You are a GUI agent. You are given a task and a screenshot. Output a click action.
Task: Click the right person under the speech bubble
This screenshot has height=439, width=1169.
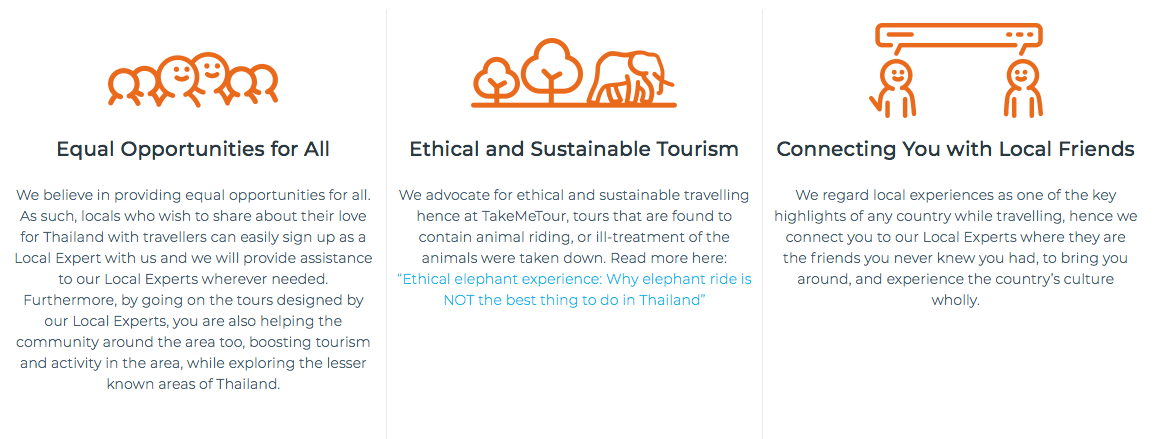1021,87
